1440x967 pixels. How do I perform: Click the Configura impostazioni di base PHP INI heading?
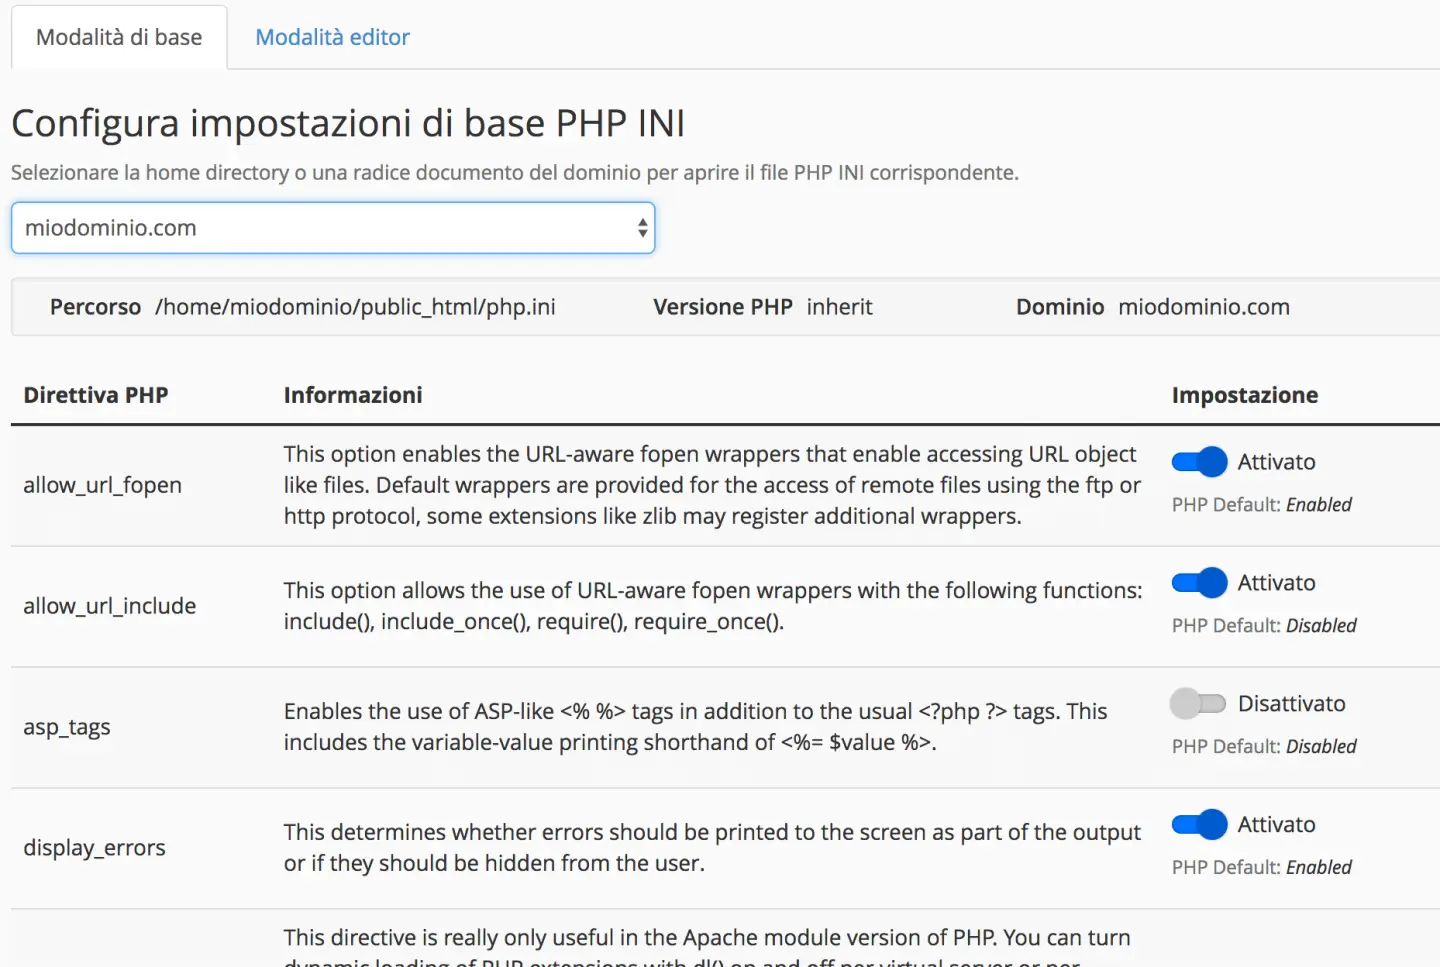click(x=348, y=123)
